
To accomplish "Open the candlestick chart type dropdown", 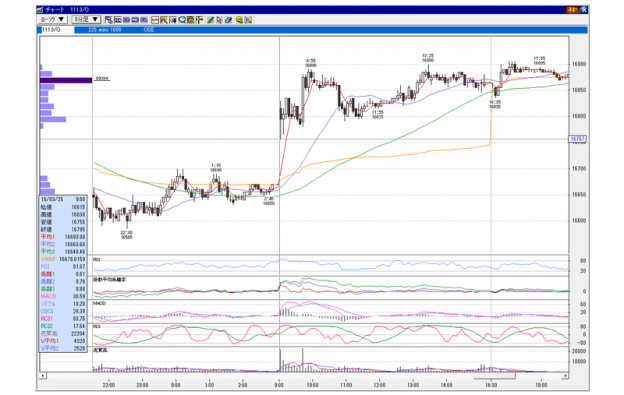I will pos(53,19).
